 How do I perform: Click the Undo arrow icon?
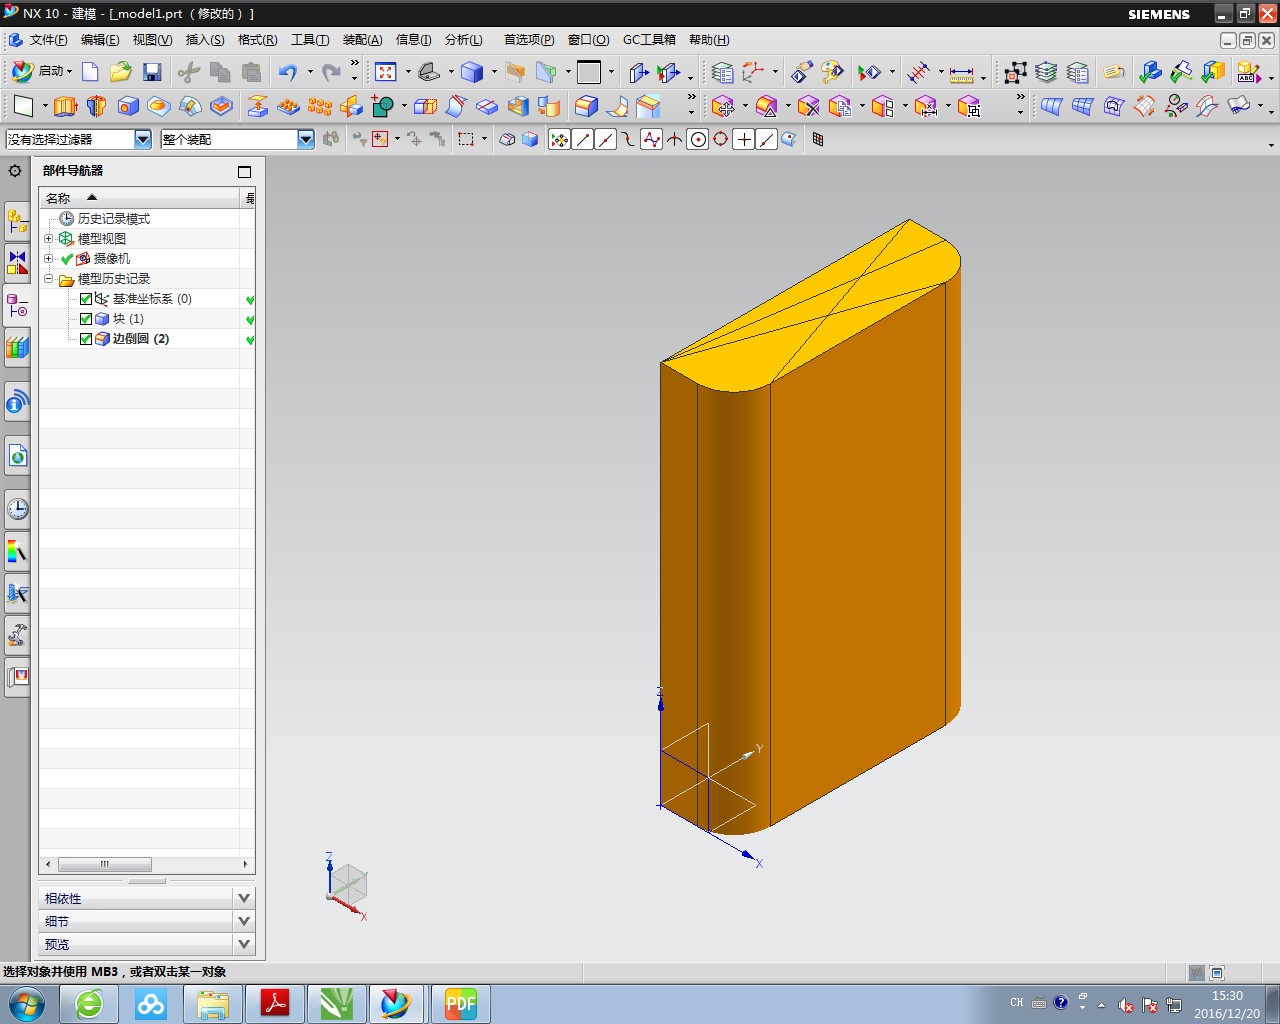pyautogui.click(x=288, y=72)
